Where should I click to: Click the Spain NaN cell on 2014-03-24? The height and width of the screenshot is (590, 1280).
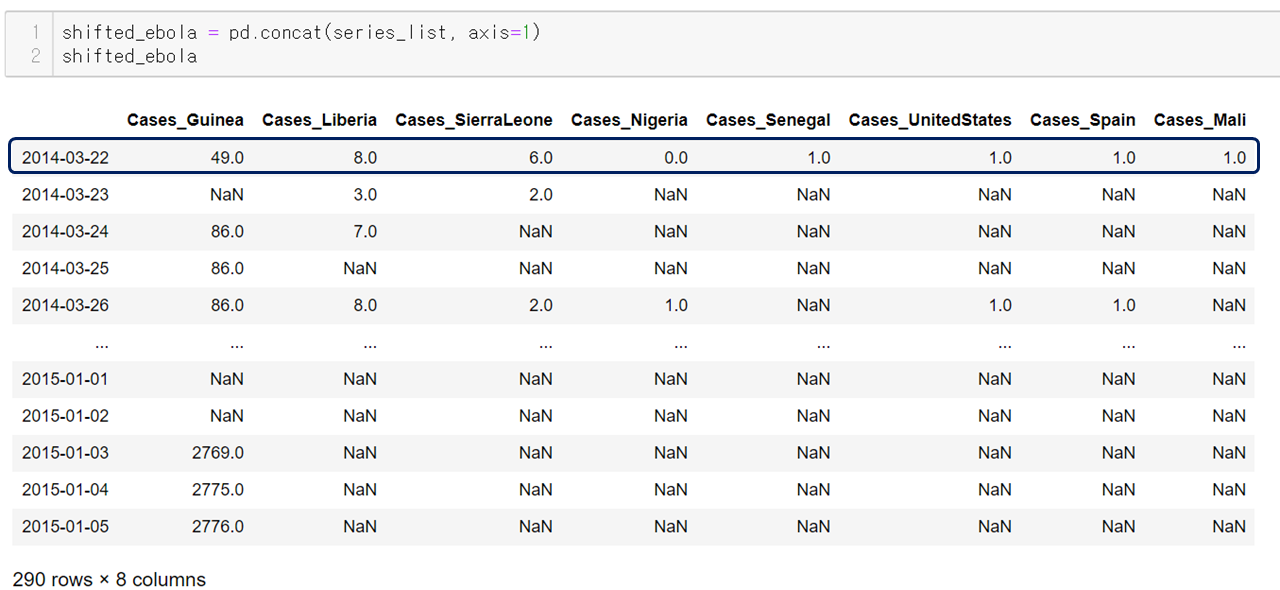click(x=1118, y=232)
